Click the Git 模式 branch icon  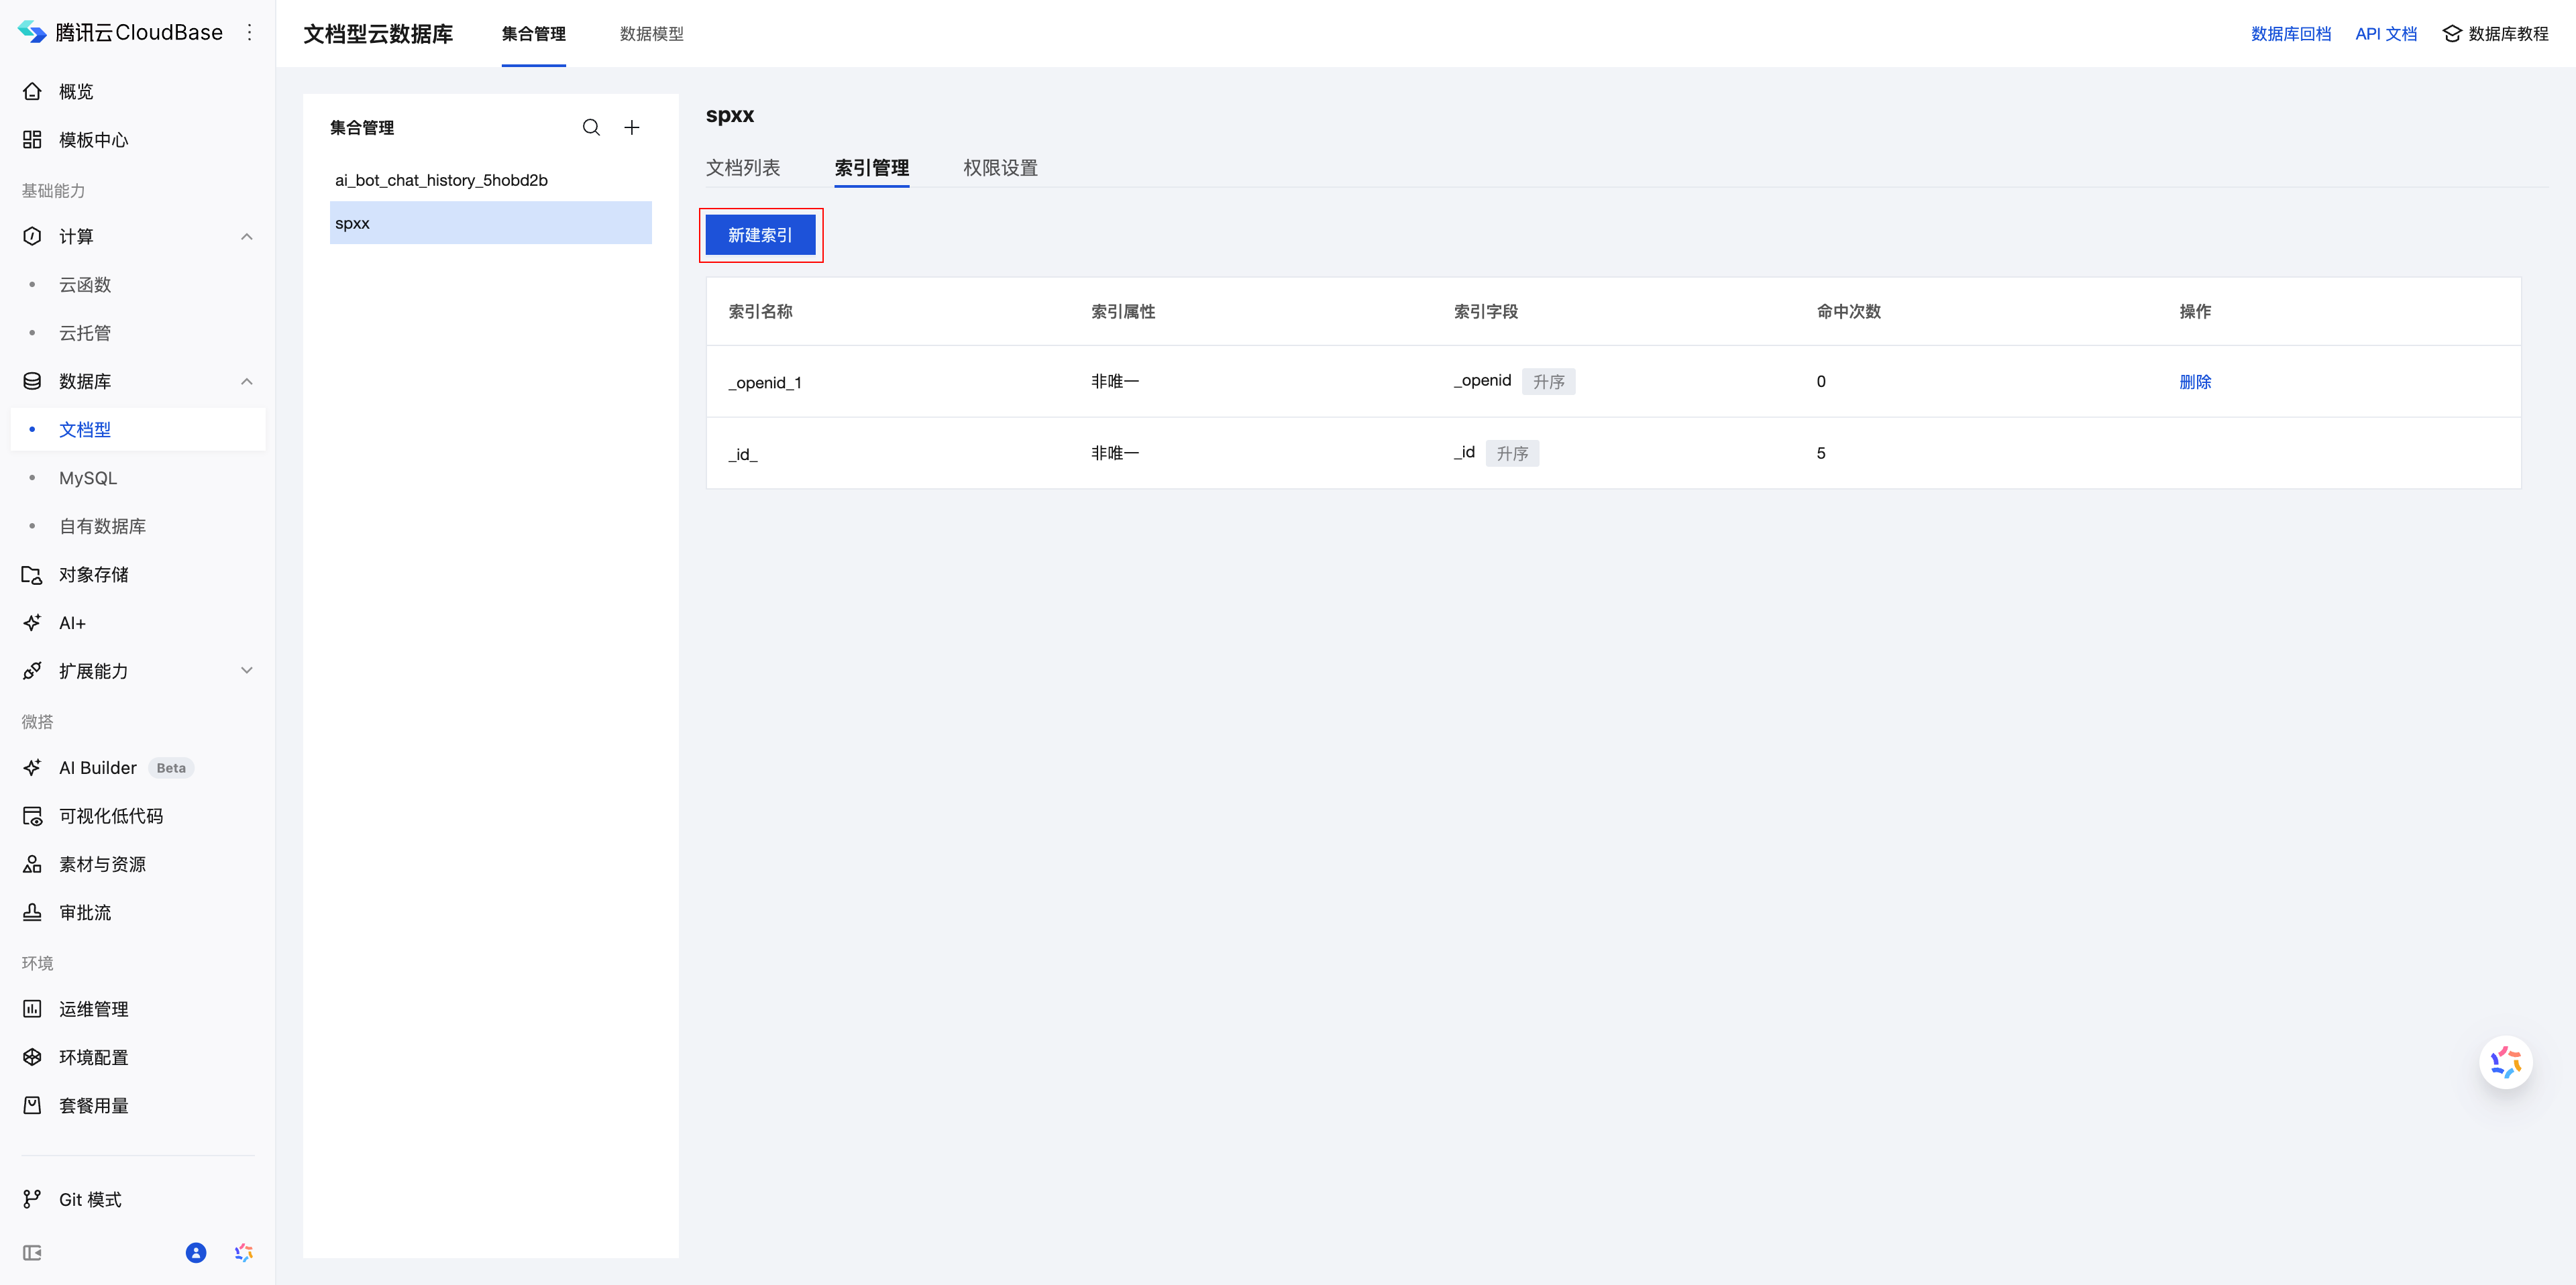[x=32, y=1198]
